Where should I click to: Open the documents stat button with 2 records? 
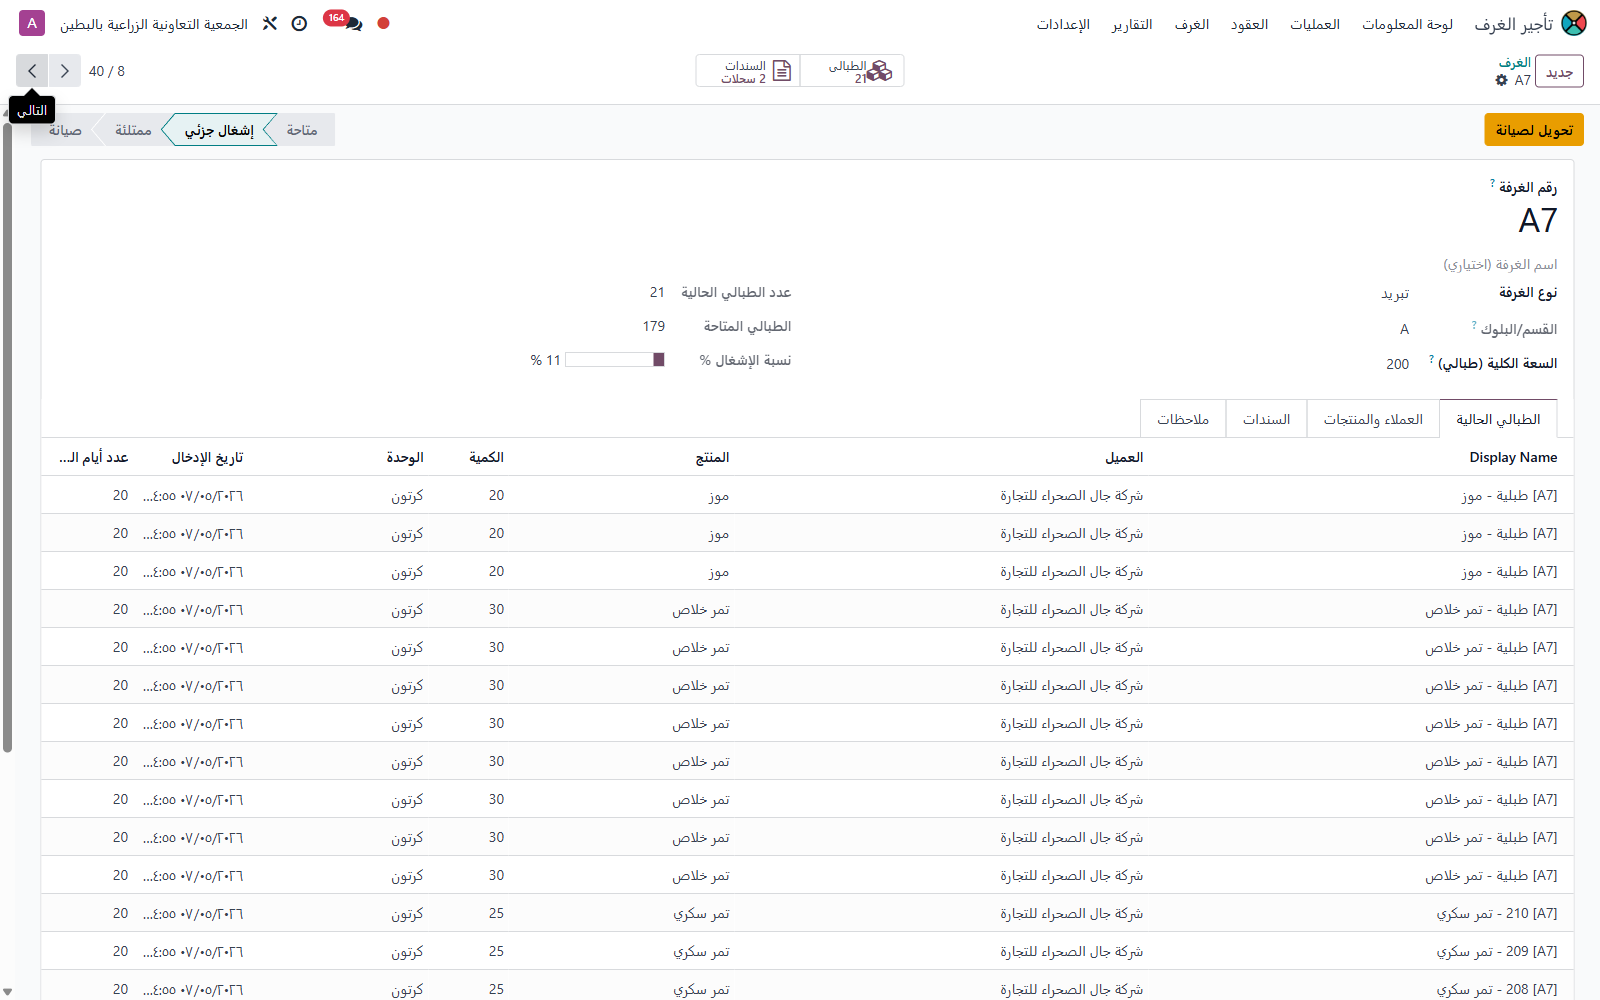coord(748,71)
